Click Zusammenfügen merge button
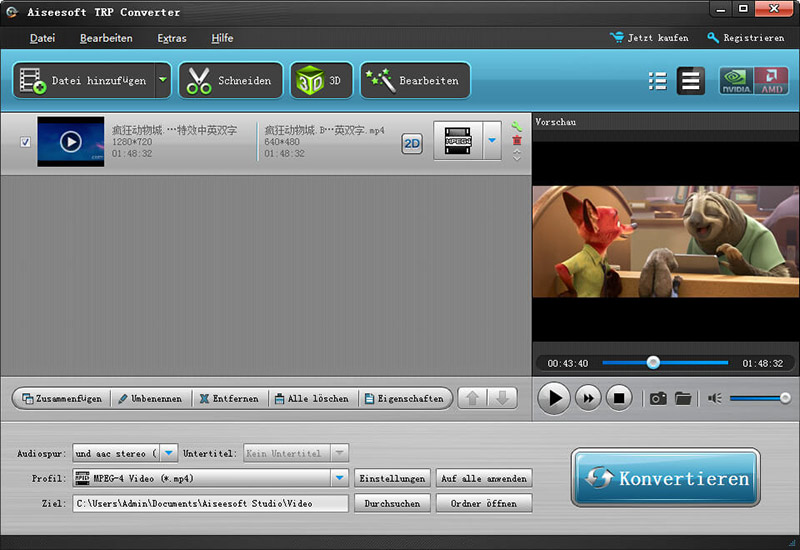 (x=62, y=398)
